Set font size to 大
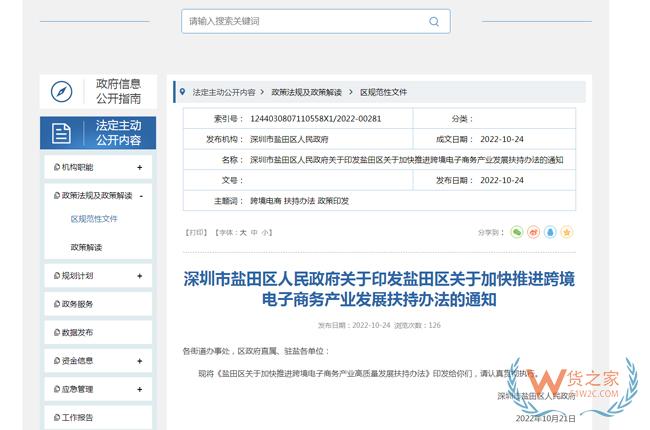This screenshot has width=650, height=430. tap(243, 233)
